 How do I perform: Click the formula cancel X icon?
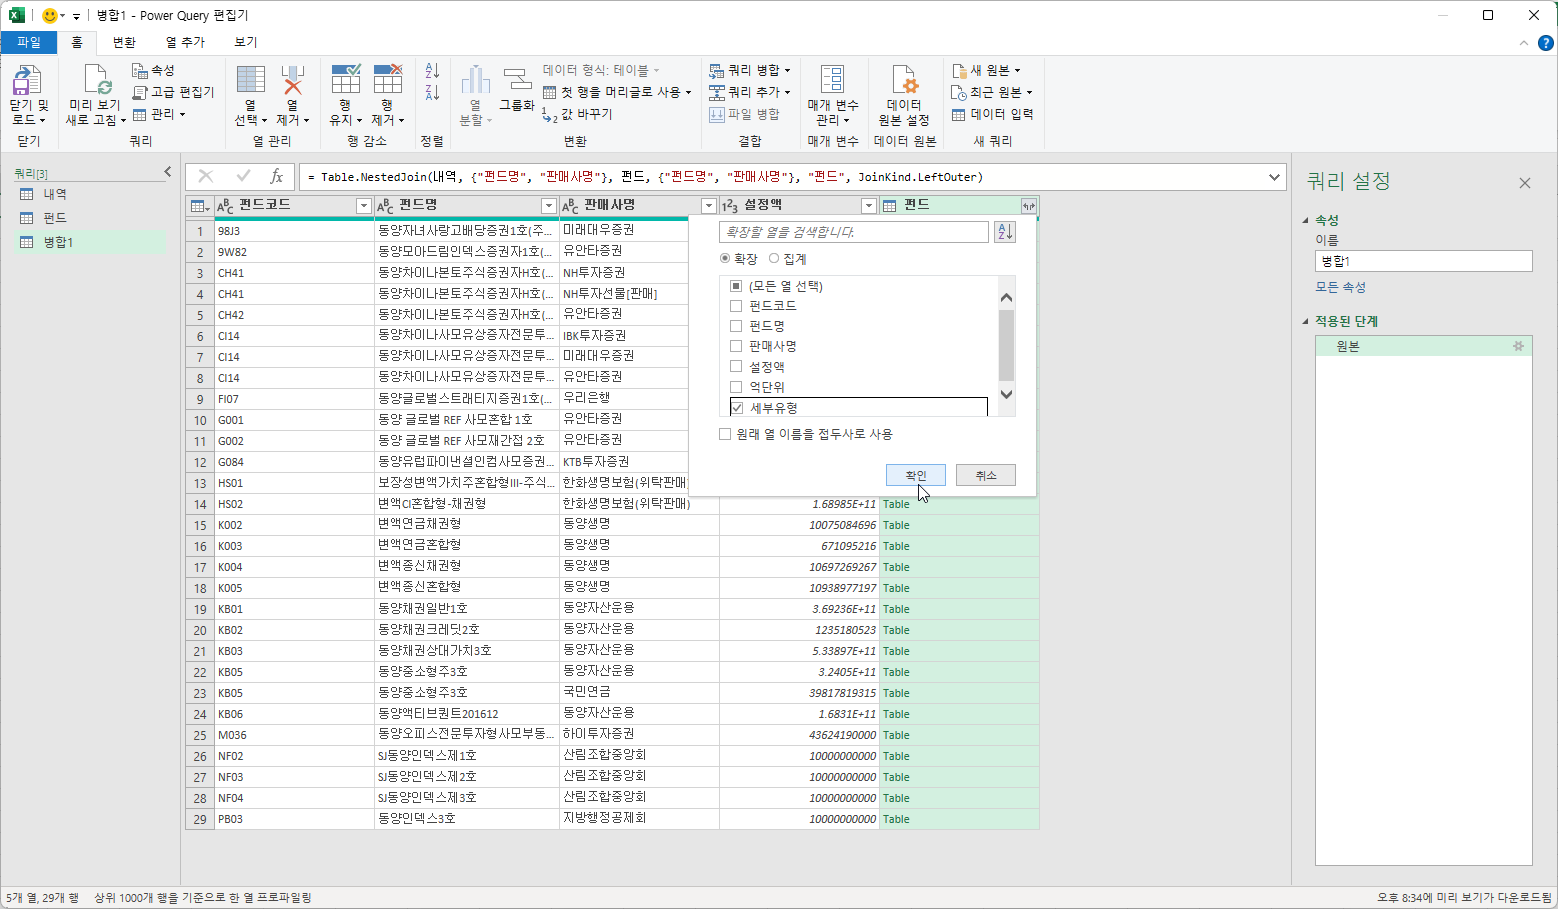(x=206, y=177)
